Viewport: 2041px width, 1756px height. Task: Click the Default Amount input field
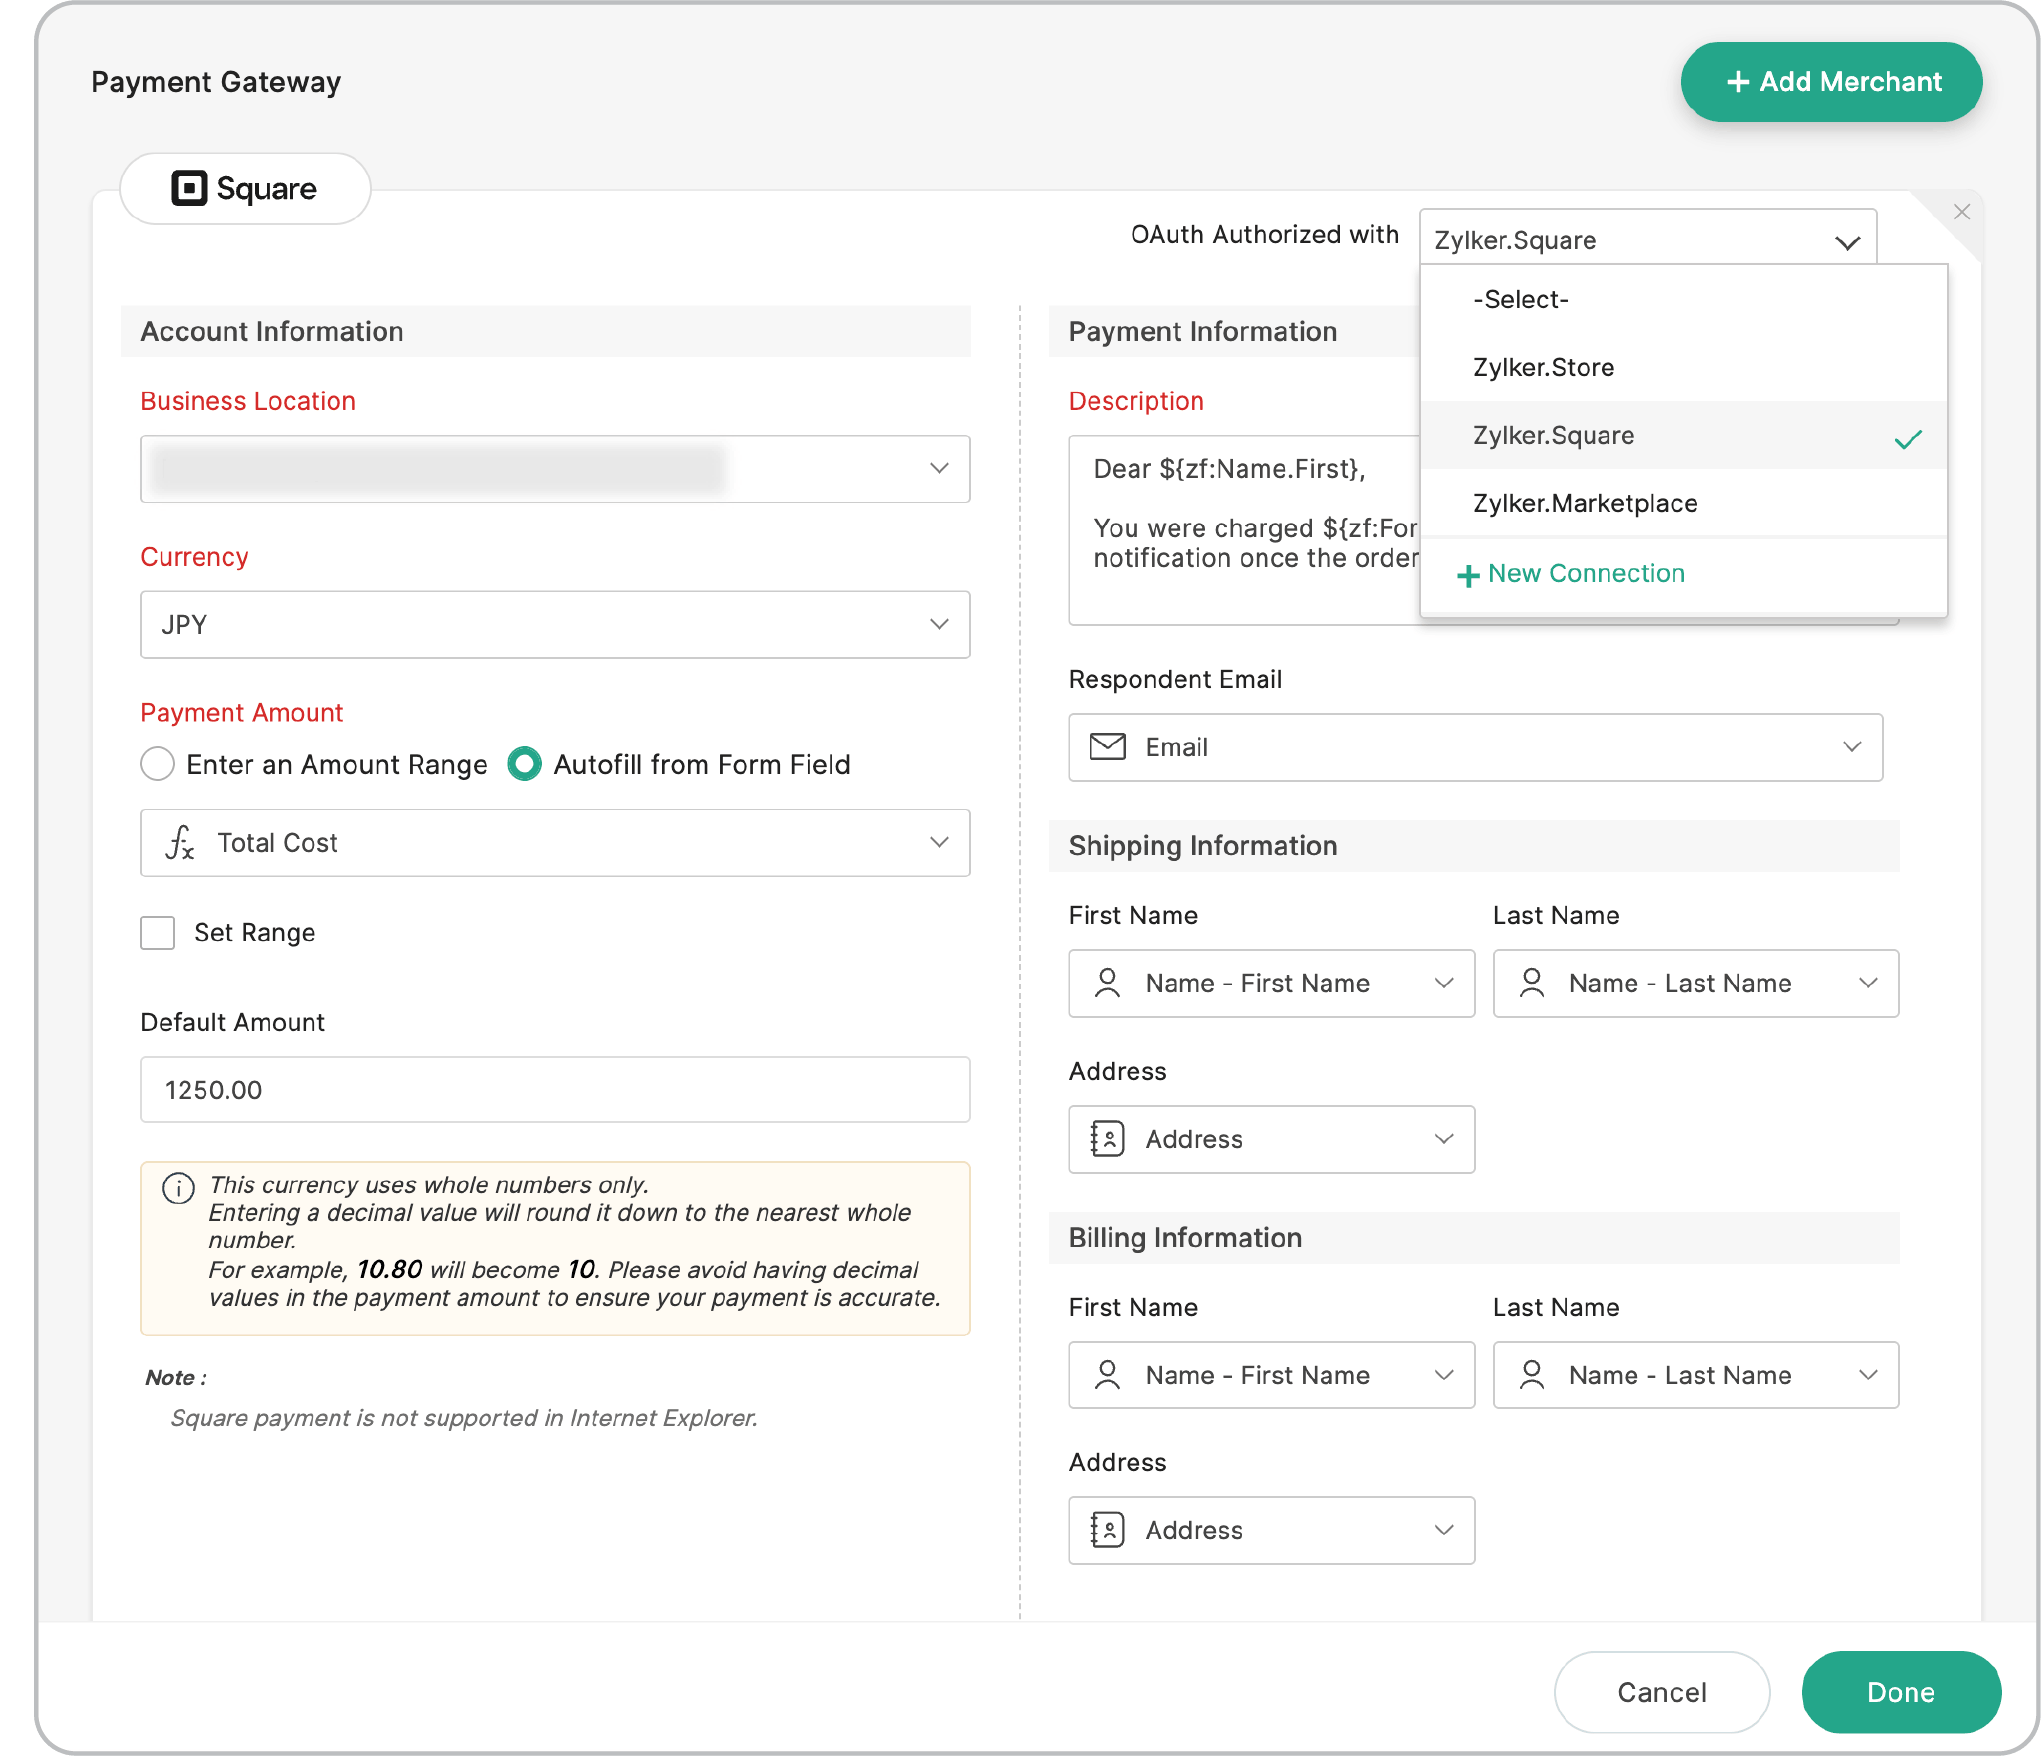(x=555, y=1090)
